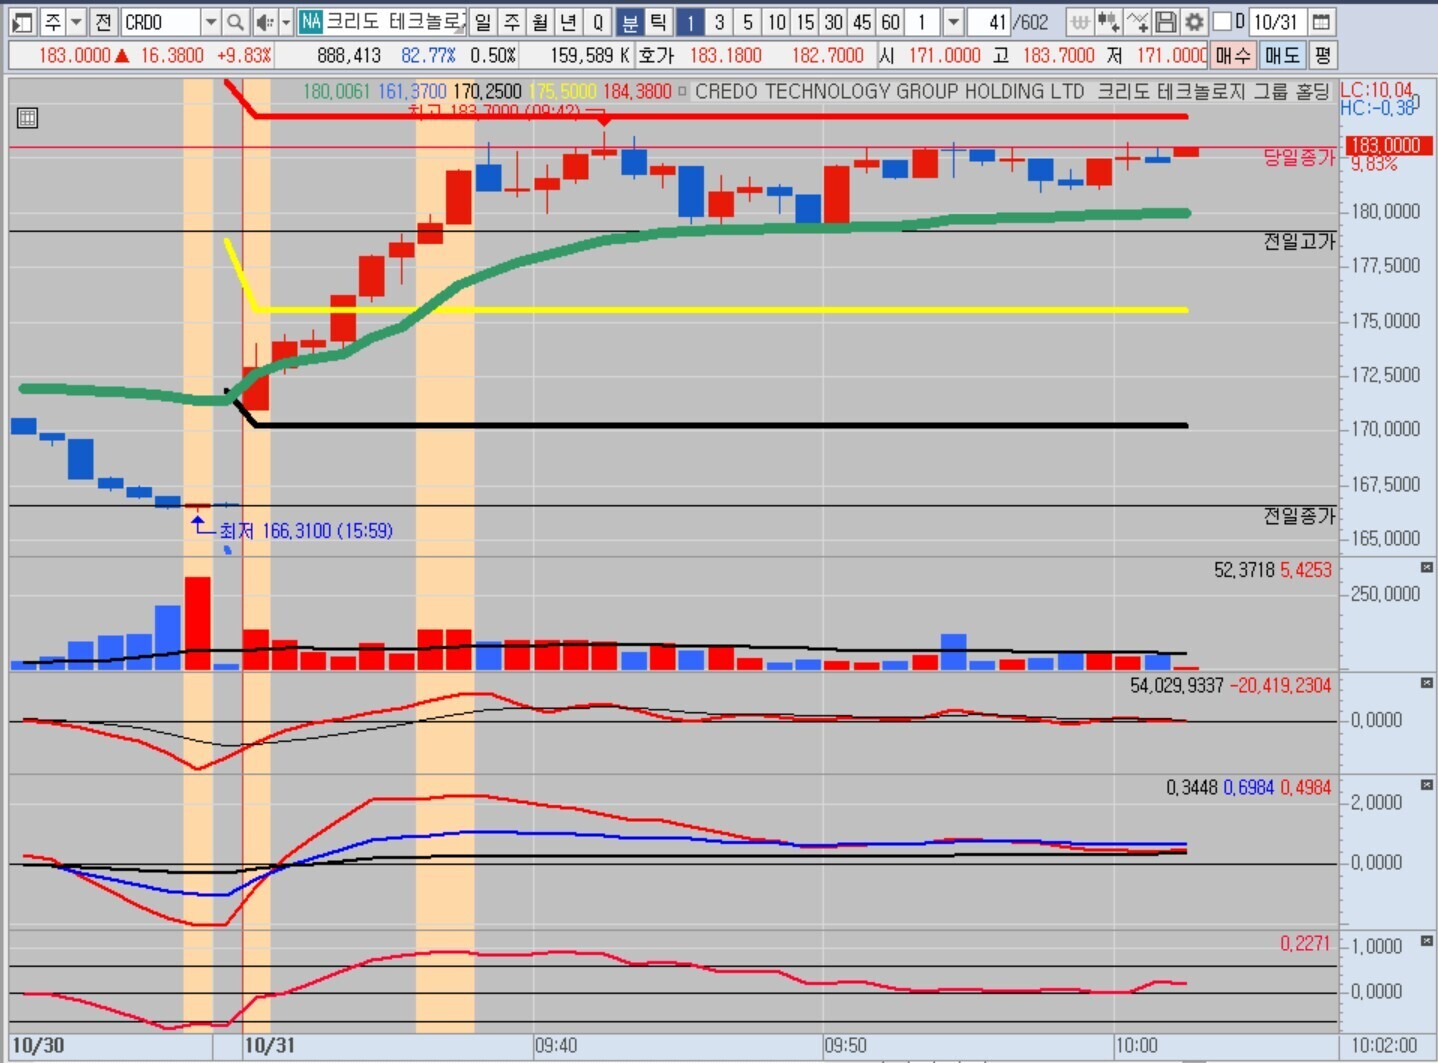Image resolution: width=1438 pixels, height=1063 pixels.
Task: Close the bottom indicator panel showing 0.2271
Action: 1427,941
